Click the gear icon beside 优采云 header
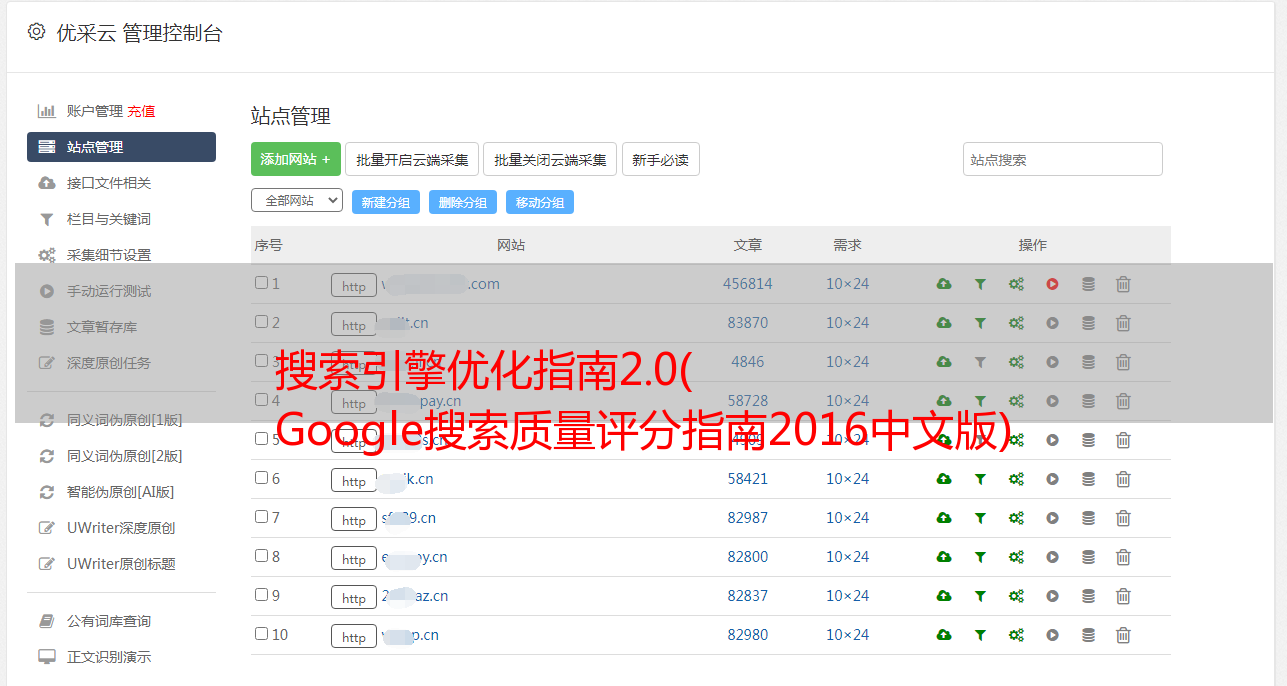Viewport: 1287px width, 686px height. [37, 32]
